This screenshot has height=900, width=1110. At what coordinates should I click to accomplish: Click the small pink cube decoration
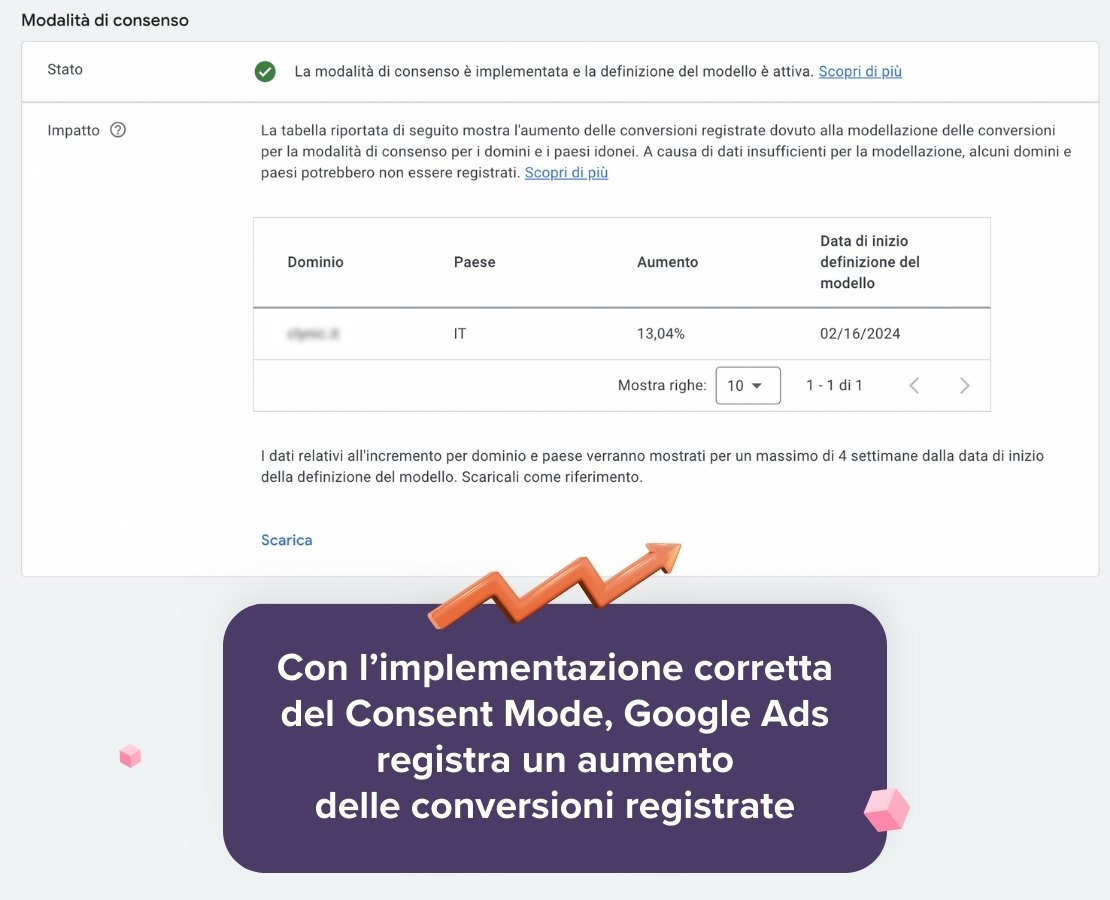130,756
